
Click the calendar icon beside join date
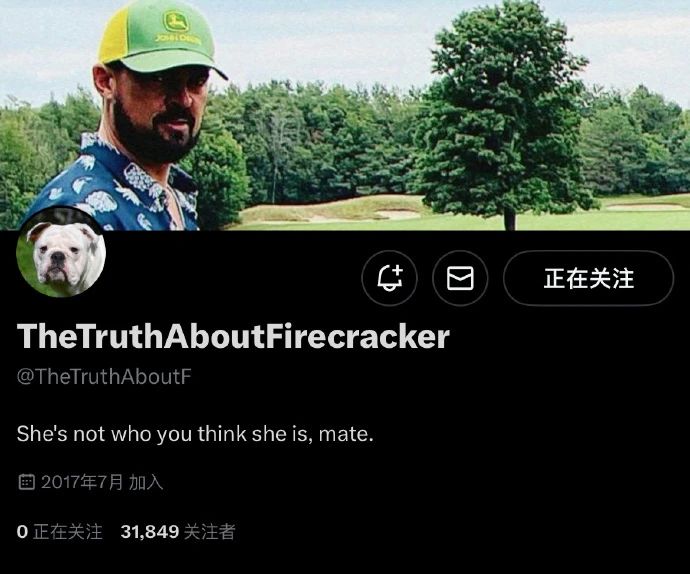26,482
